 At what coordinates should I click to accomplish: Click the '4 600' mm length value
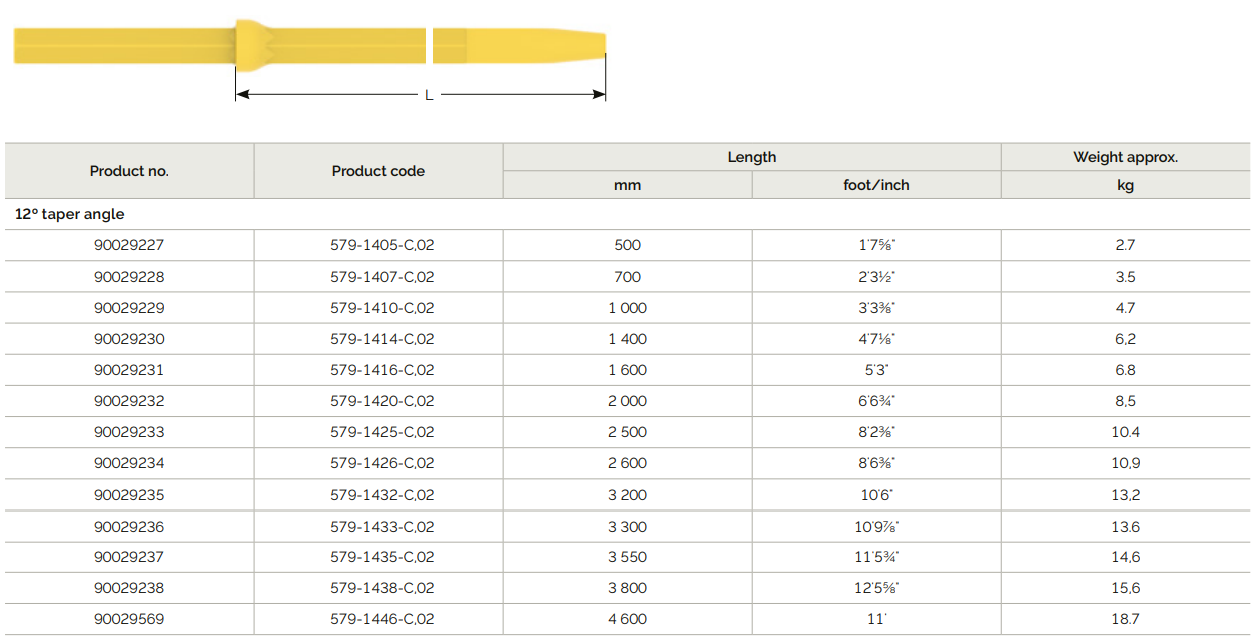click(x=627, y=619)
